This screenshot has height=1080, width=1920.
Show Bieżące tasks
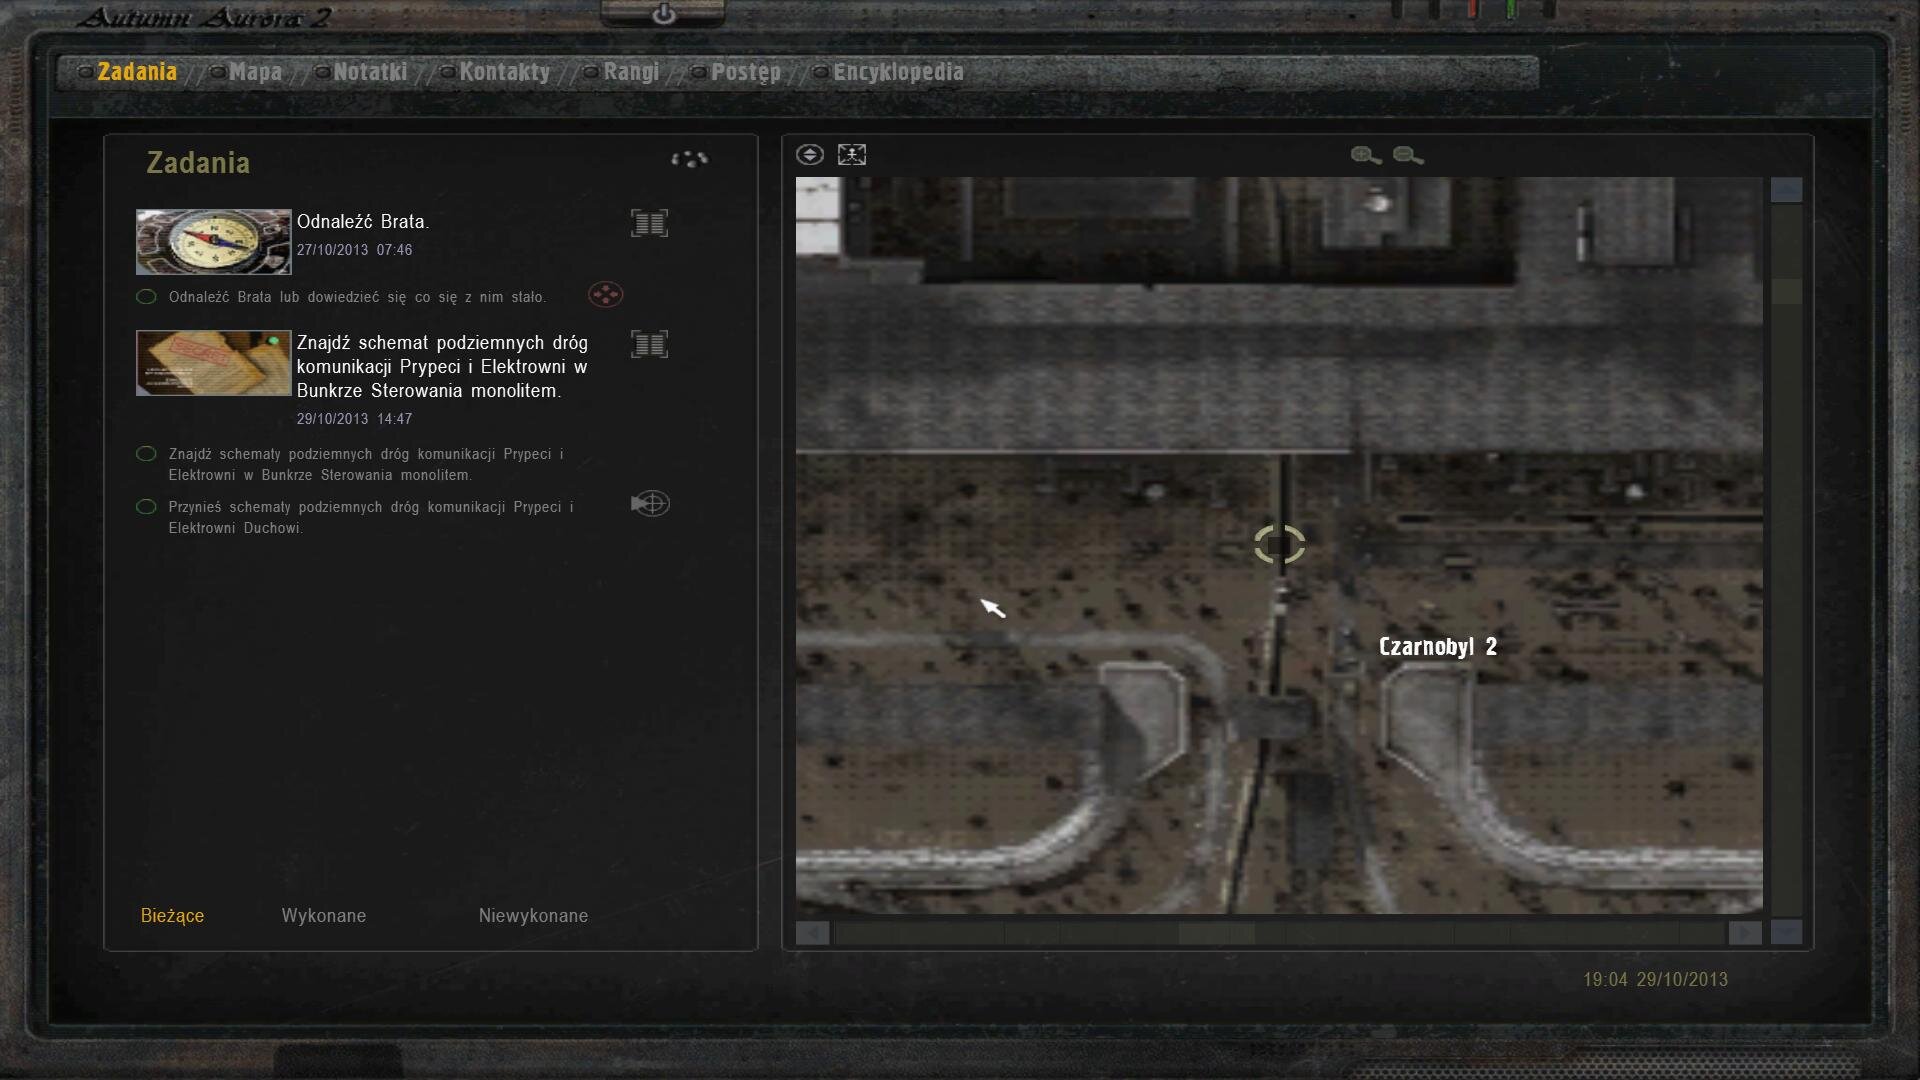(x=172, y=916)
